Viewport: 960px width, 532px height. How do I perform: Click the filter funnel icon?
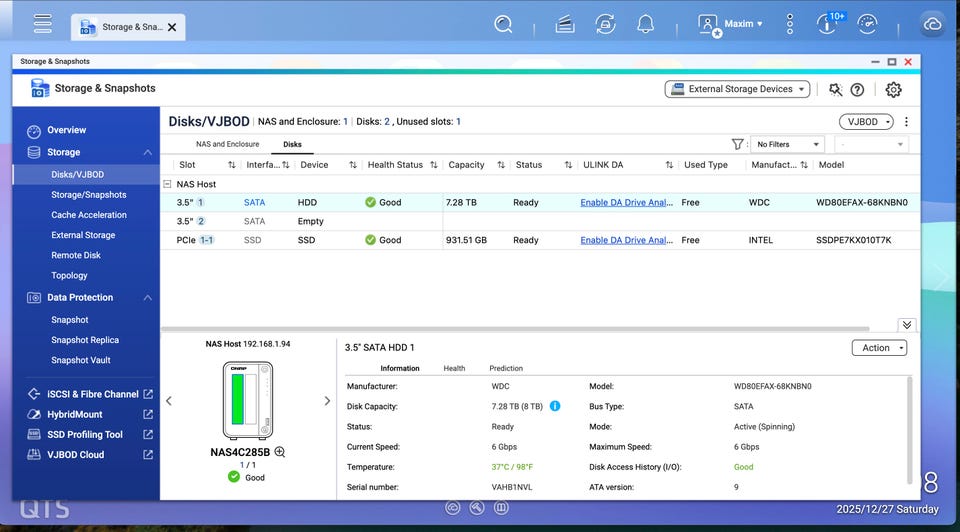click(738, 144)
